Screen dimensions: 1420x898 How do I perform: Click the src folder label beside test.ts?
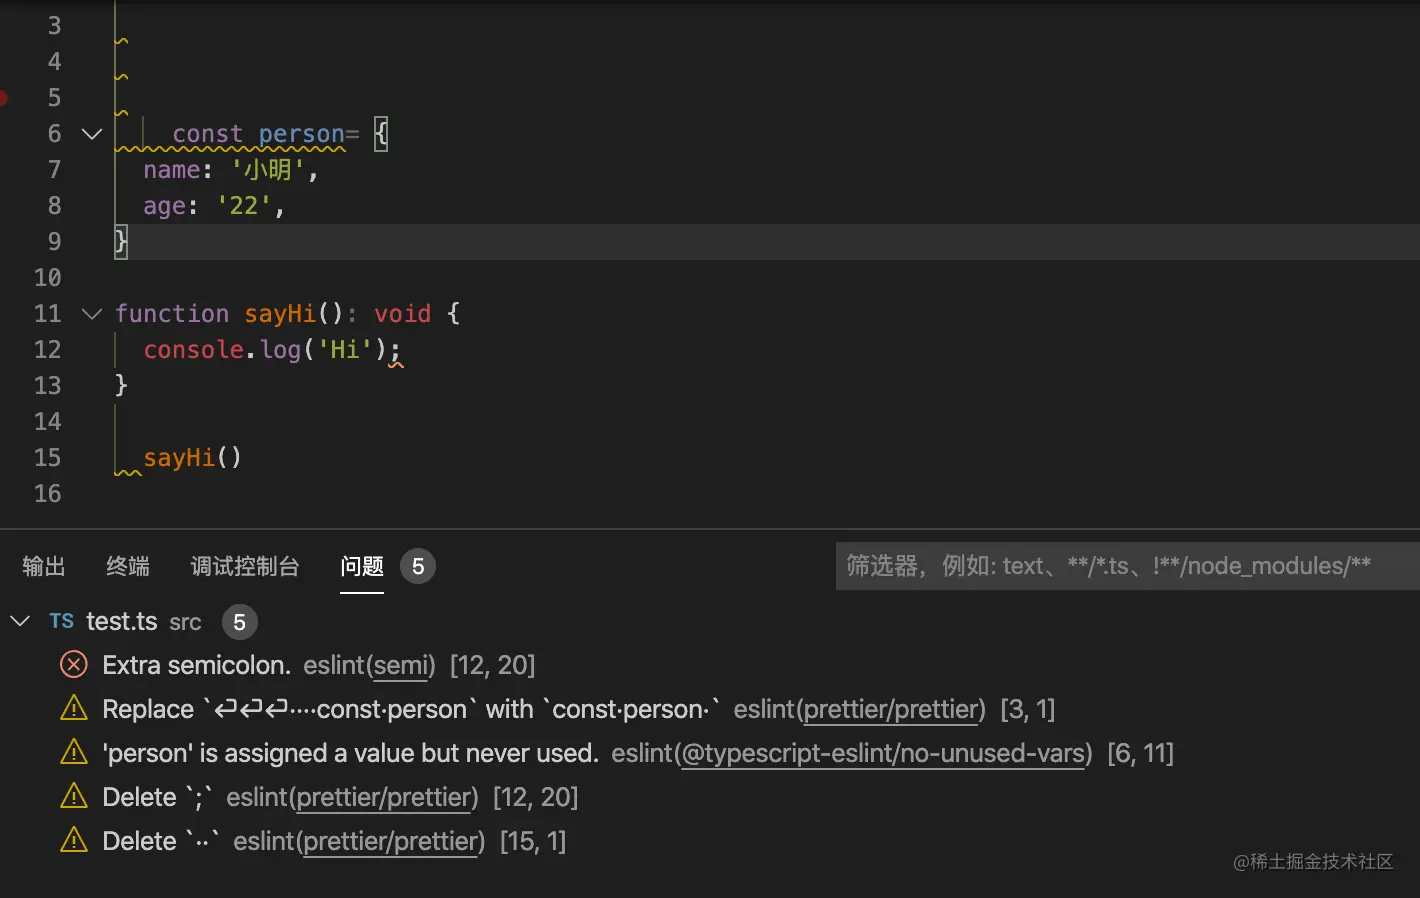coord(186,623)
